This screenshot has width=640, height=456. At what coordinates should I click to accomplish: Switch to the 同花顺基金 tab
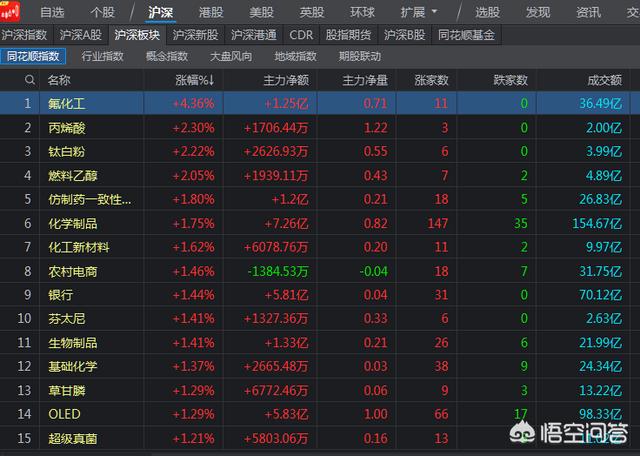[467, 35]
